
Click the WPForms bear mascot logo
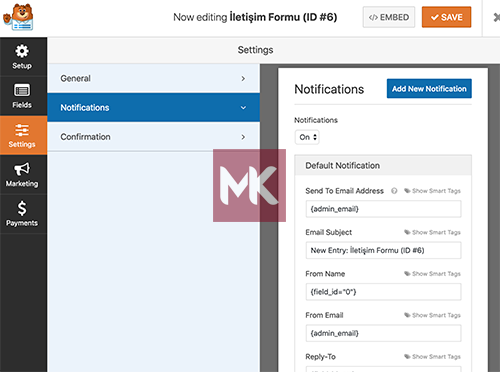(18, 17)
